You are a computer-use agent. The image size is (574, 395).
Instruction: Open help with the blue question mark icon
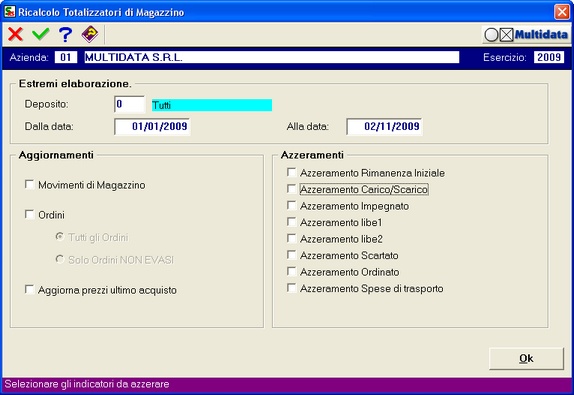[x=65, y=34]
